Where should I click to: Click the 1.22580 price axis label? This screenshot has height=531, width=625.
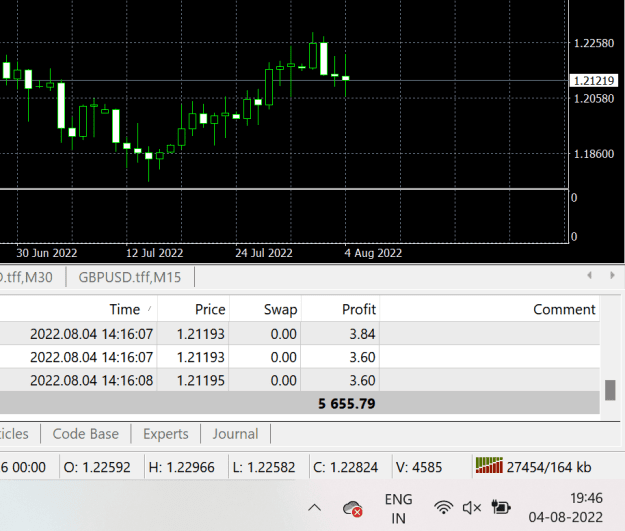[x=594, y=43]
